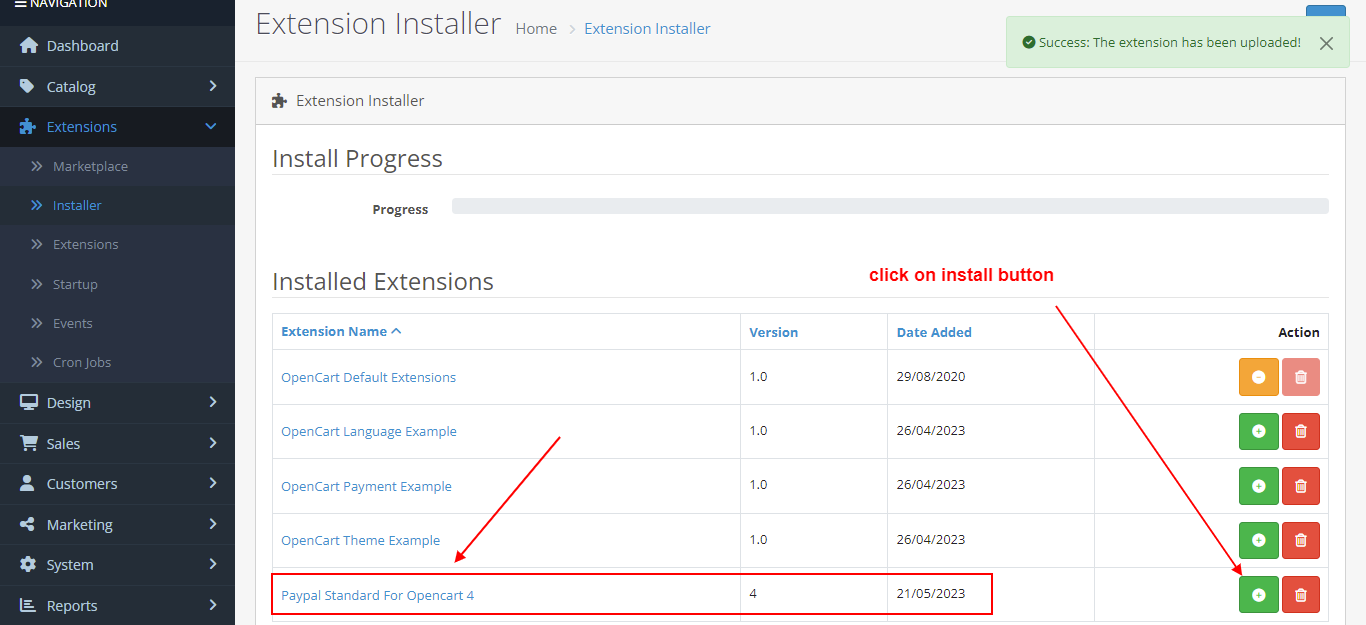
Task: Click OpenCart Default Extensions name text
Action: [x=368, y=377]
